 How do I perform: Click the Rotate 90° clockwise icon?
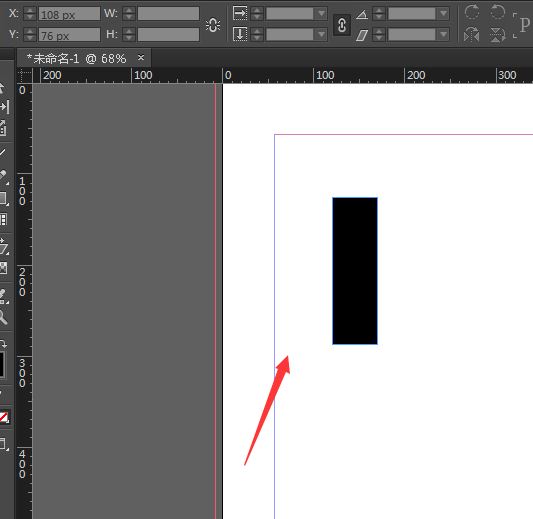(472, 13)
